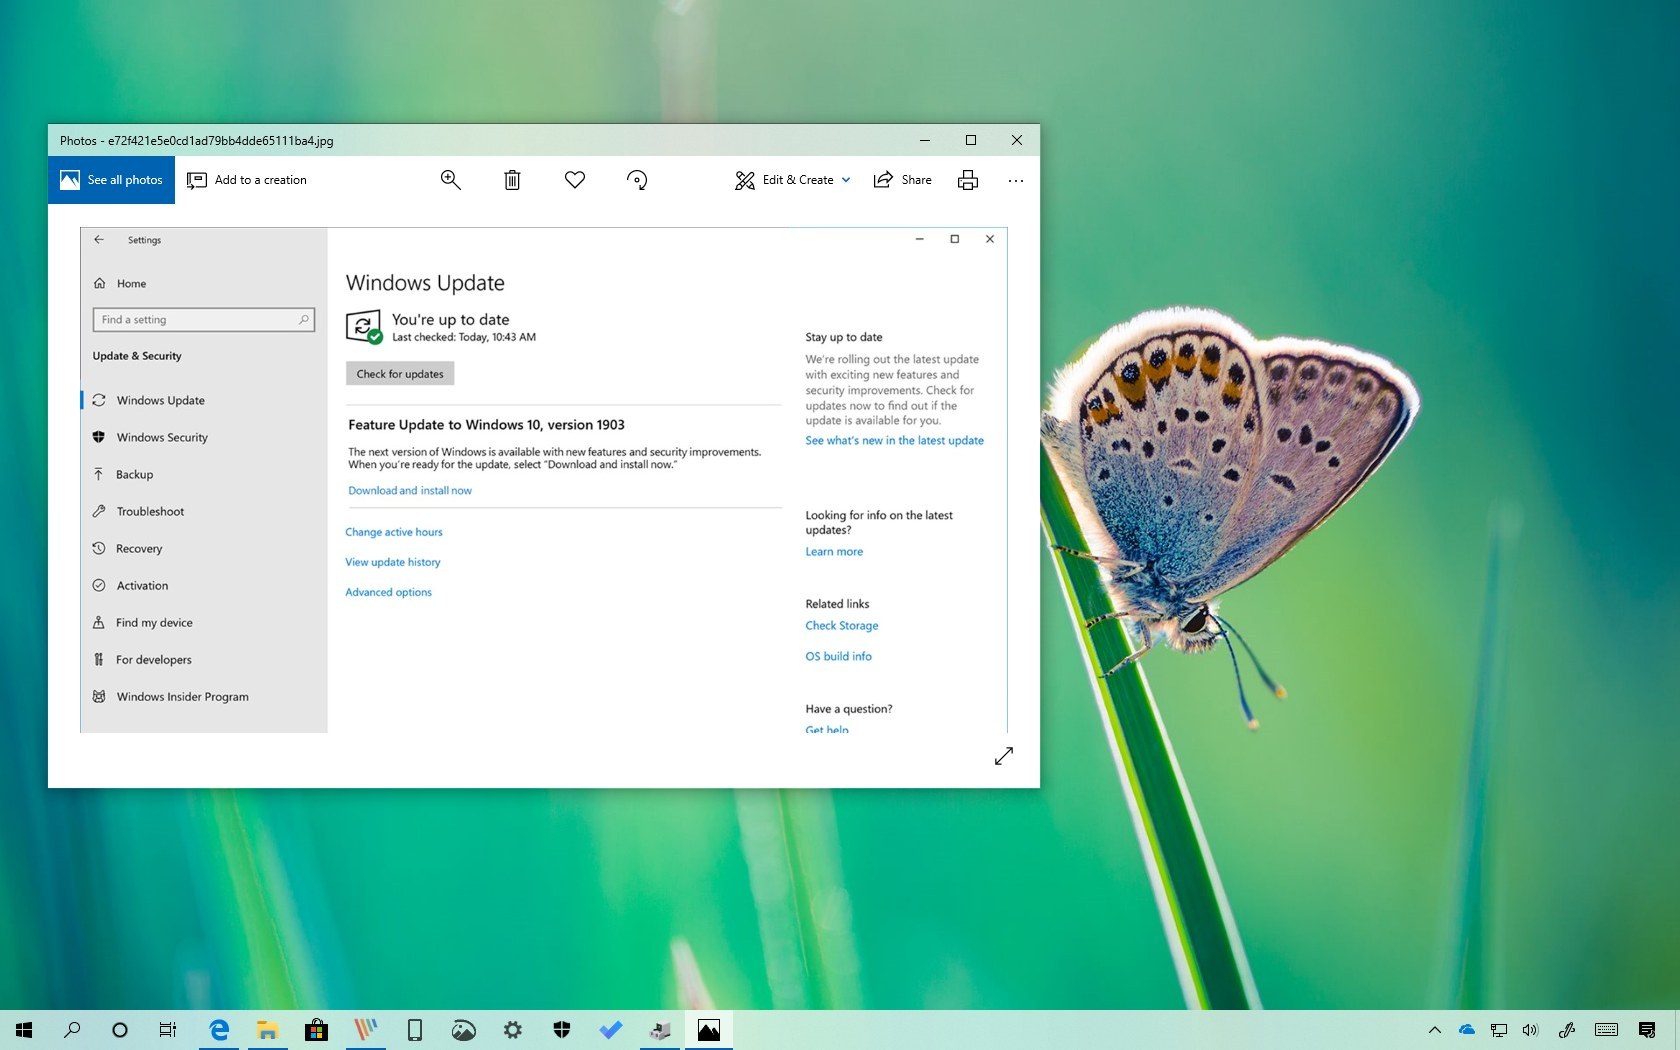This screenshot has width=1680, height=1050.
Task: Click the zoom magnifier icon in Photos
Action: pyautogui.click(x=450, y=180)
